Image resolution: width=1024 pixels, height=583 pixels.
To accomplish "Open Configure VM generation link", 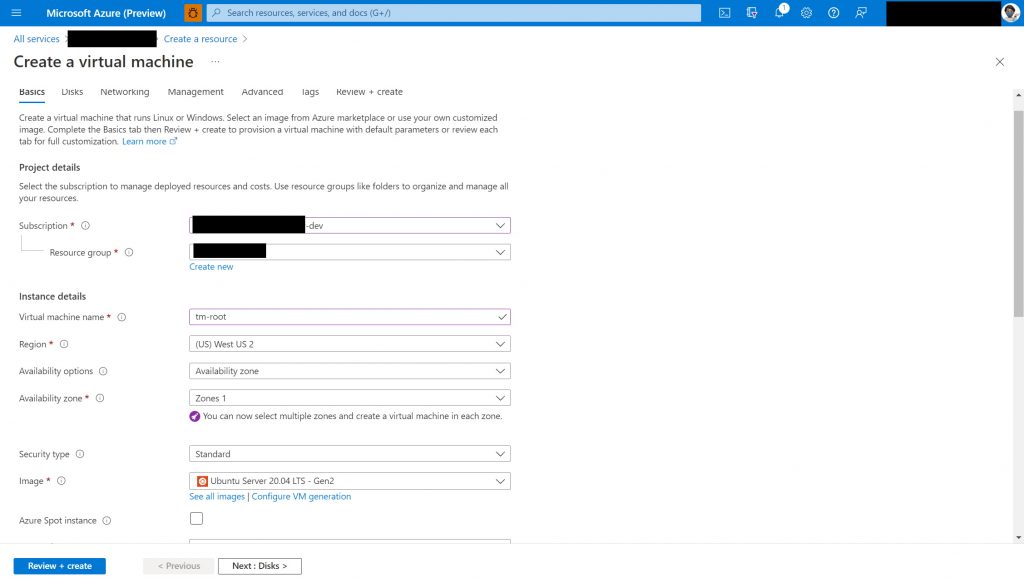I will tap(301, 496).
